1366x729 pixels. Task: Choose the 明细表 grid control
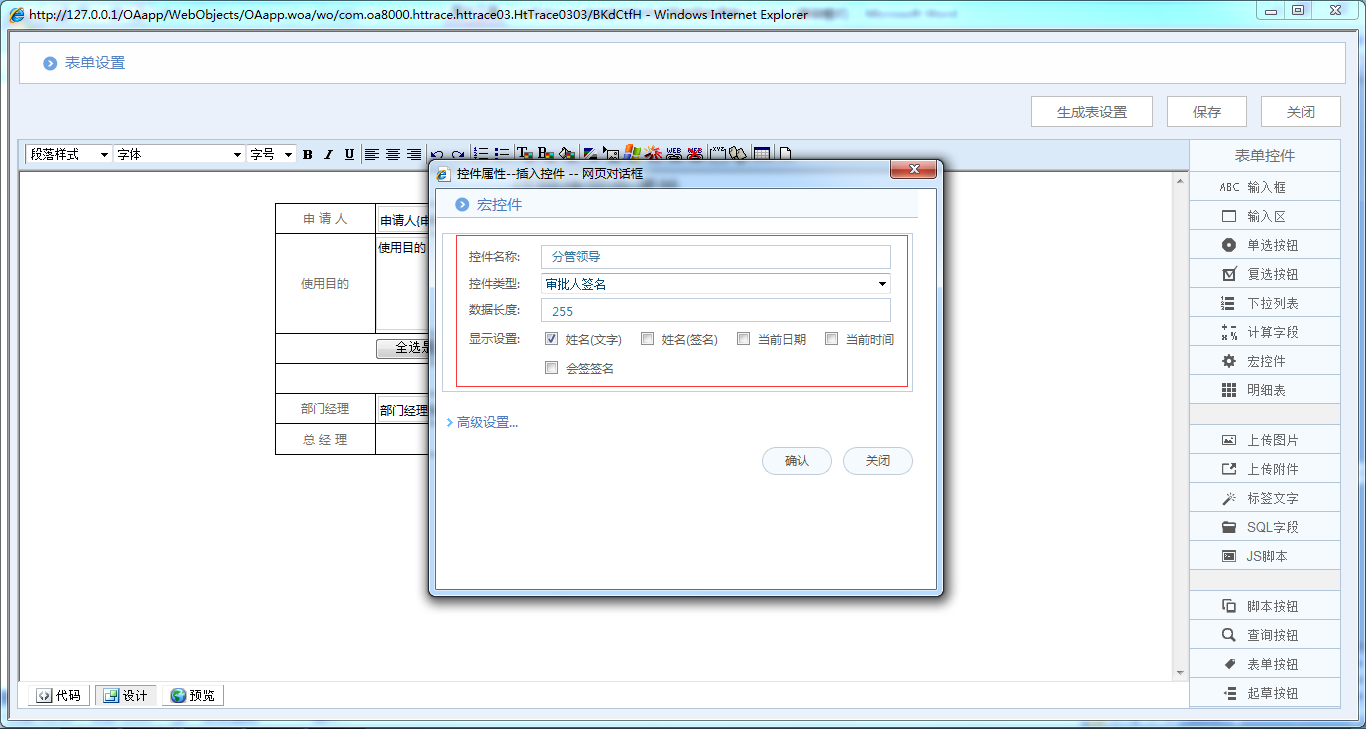pyautogui.click(x=1264, y=390)
